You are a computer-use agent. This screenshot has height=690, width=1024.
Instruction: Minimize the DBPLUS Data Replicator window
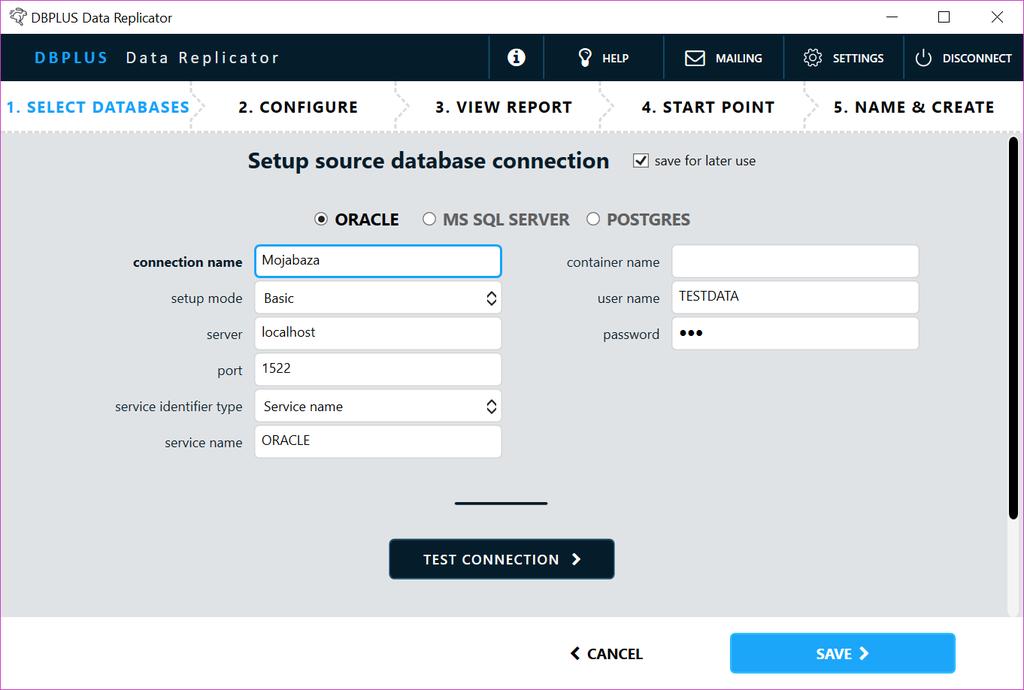point(892,17)
